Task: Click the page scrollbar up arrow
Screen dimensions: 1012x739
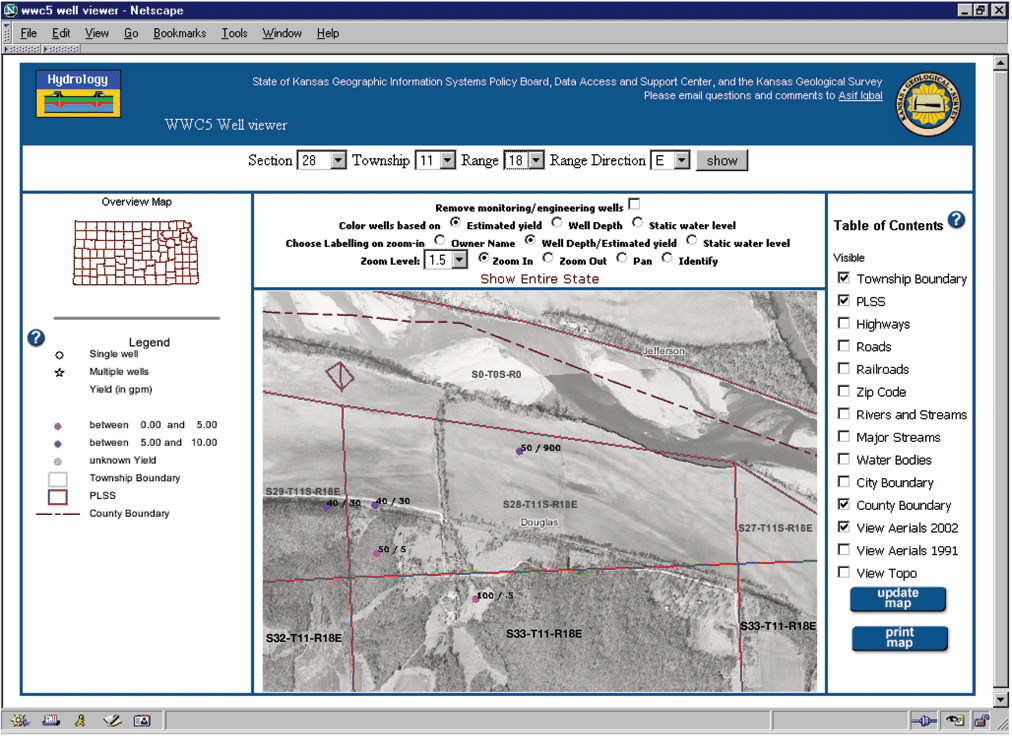Action: [1001, 63]
